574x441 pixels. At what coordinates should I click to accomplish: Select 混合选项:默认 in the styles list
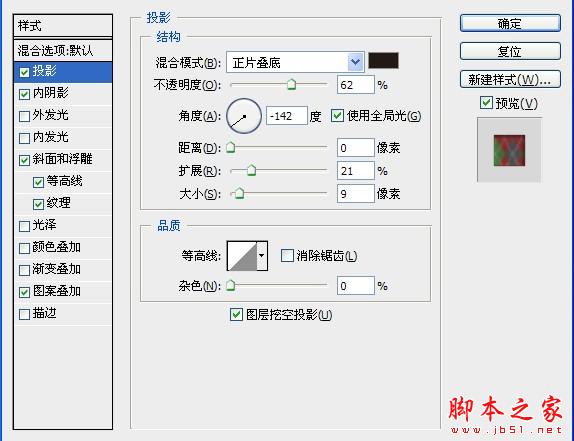(x=63, y=51)
